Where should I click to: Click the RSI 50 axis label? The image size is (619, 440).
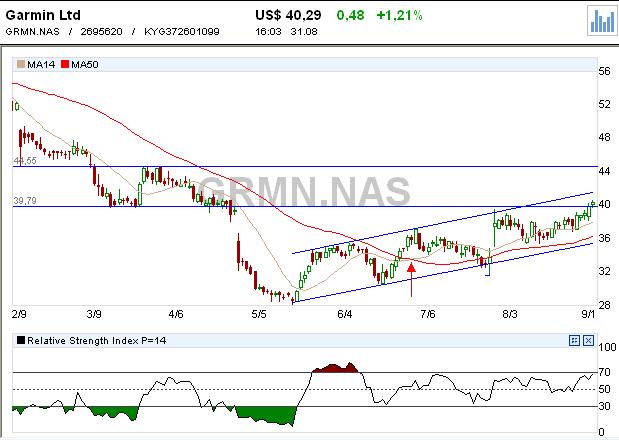[x=604, y=389]
